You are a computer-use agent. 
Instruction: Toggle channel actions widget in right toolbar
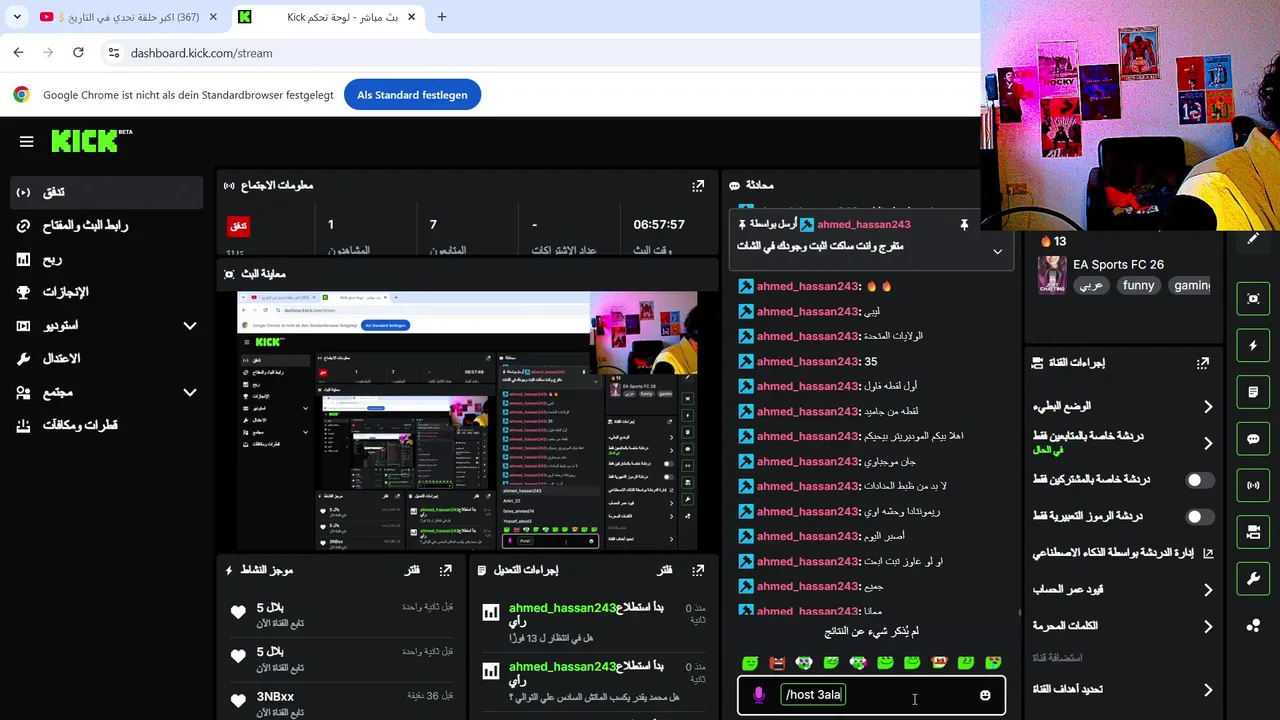[x=1253, y=532]
